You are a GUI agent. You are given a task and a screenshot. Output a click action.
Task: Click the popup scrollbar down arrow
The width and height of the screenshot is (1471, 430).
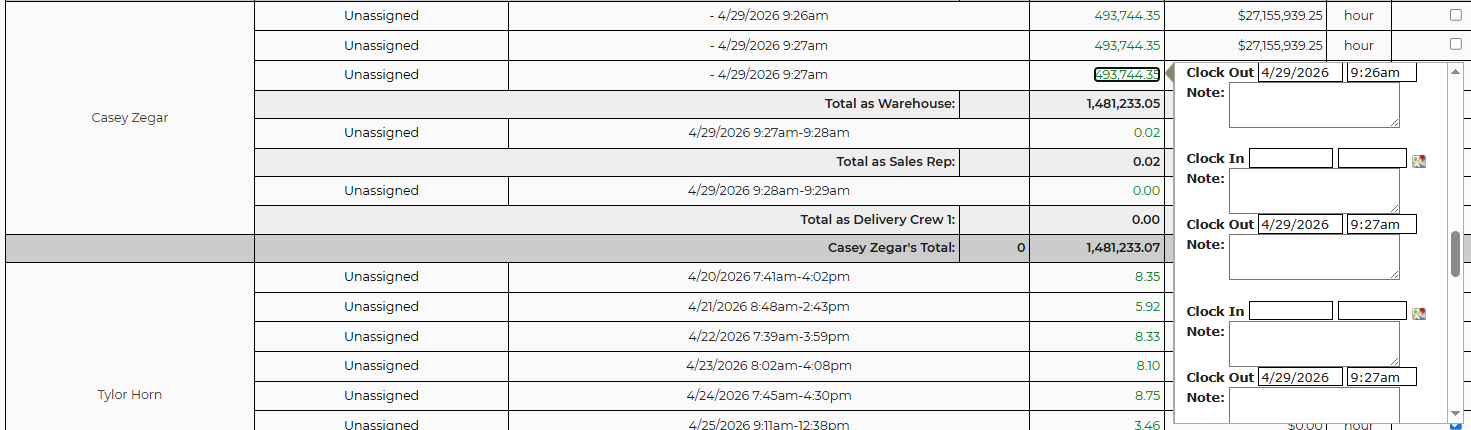click(1455, 412)
